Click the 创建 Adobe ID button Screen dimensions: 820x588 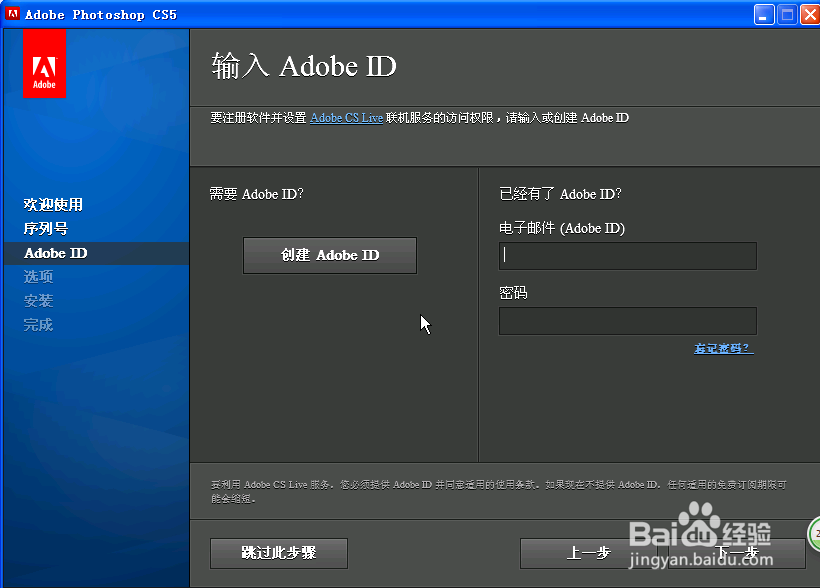[x=330, y=255]
